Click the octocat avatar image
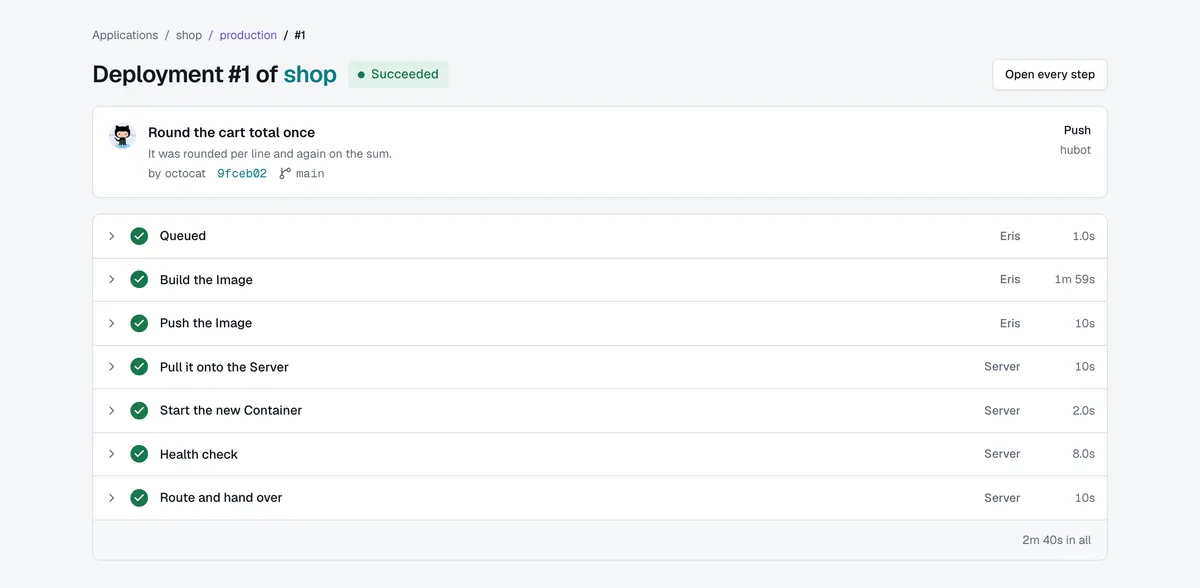 pyautogui.click(x=122, y=137)
